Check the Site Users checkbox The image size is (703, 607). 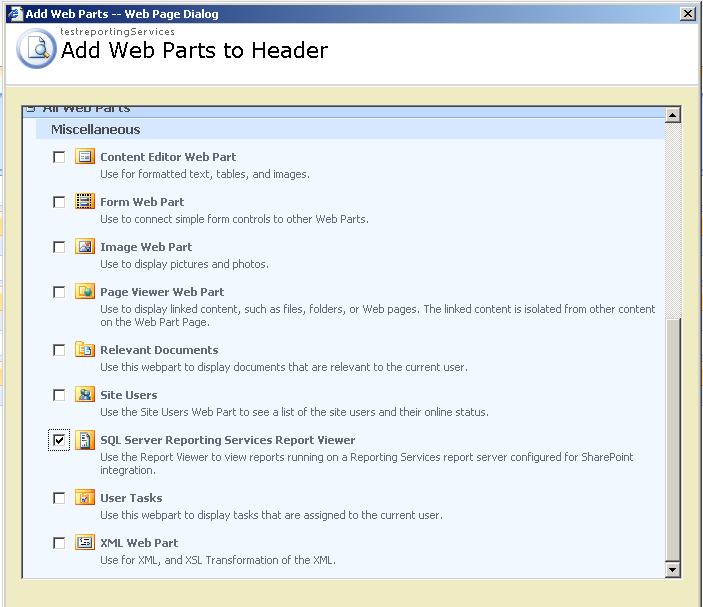pos(59,395)
